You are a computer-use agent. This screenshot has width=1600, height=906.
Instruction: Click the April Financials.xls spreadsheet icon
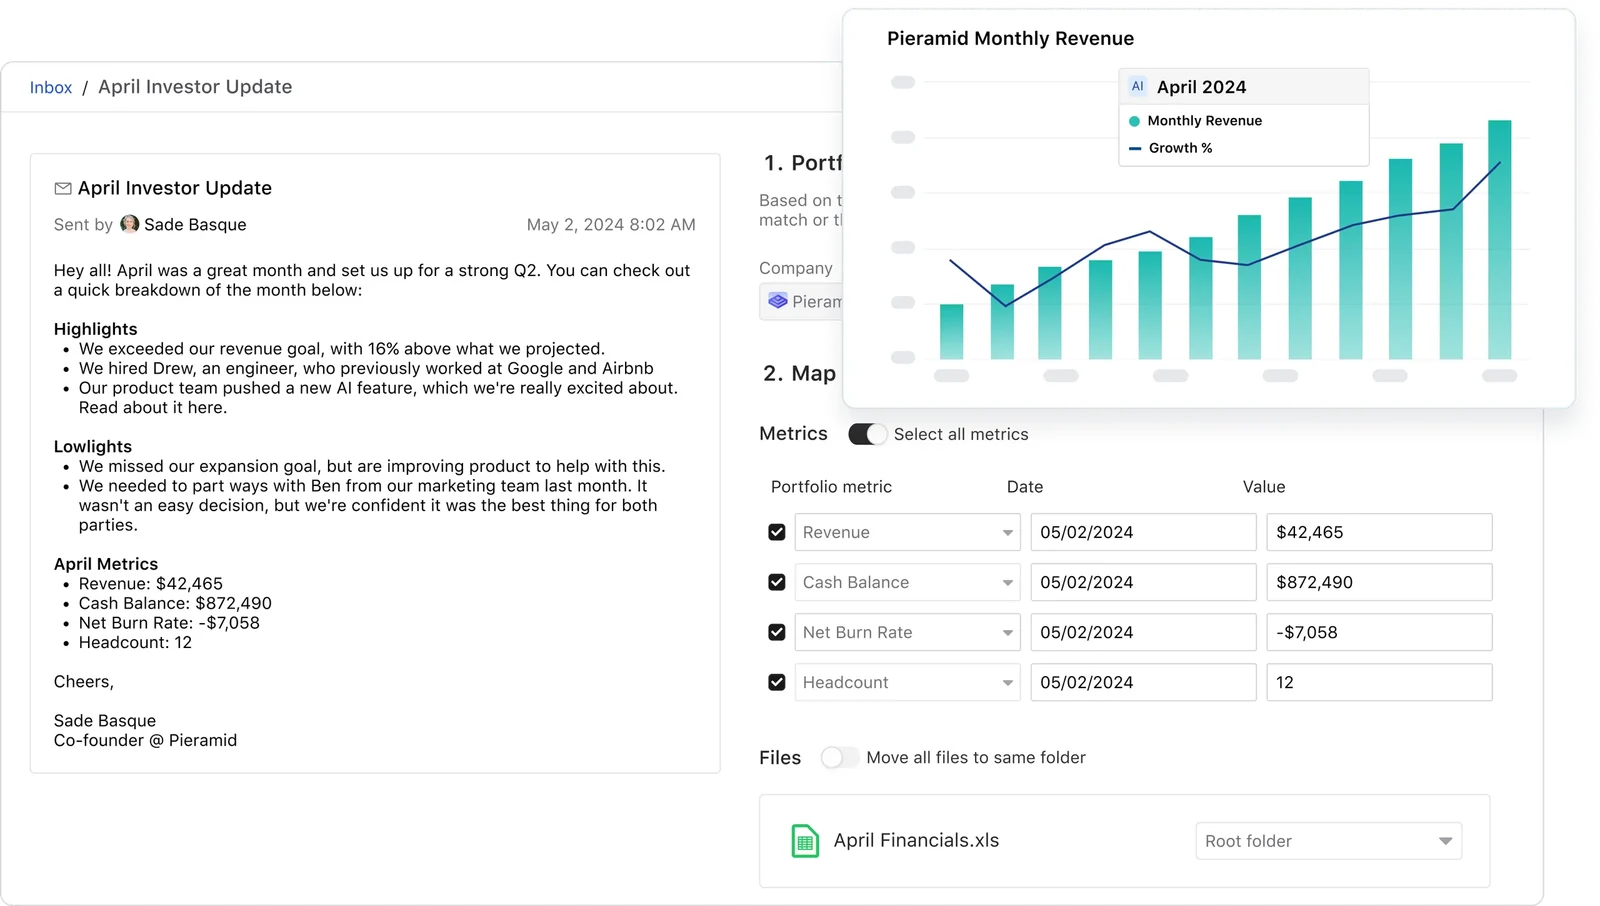805,841
